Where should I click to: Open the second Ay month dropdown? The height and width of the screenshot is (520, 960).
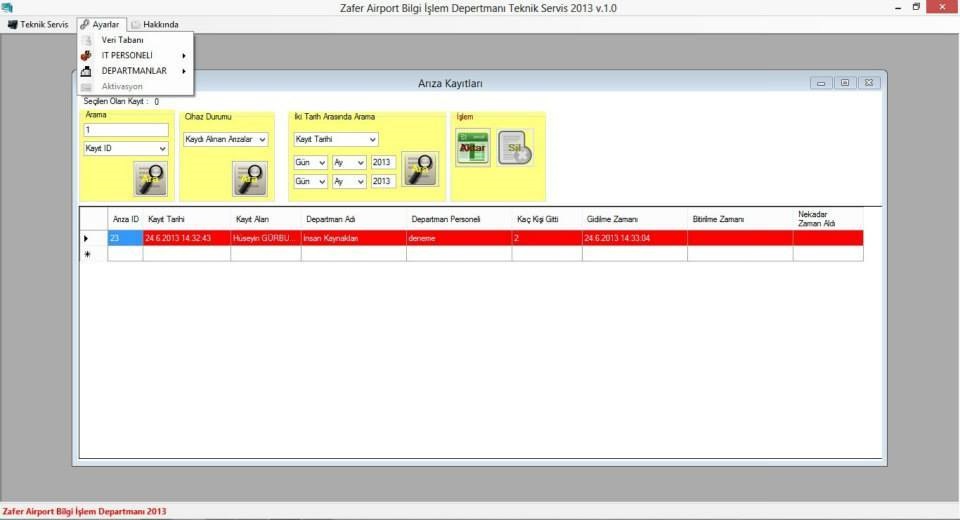pyautogui.click(x=349, y=181)
